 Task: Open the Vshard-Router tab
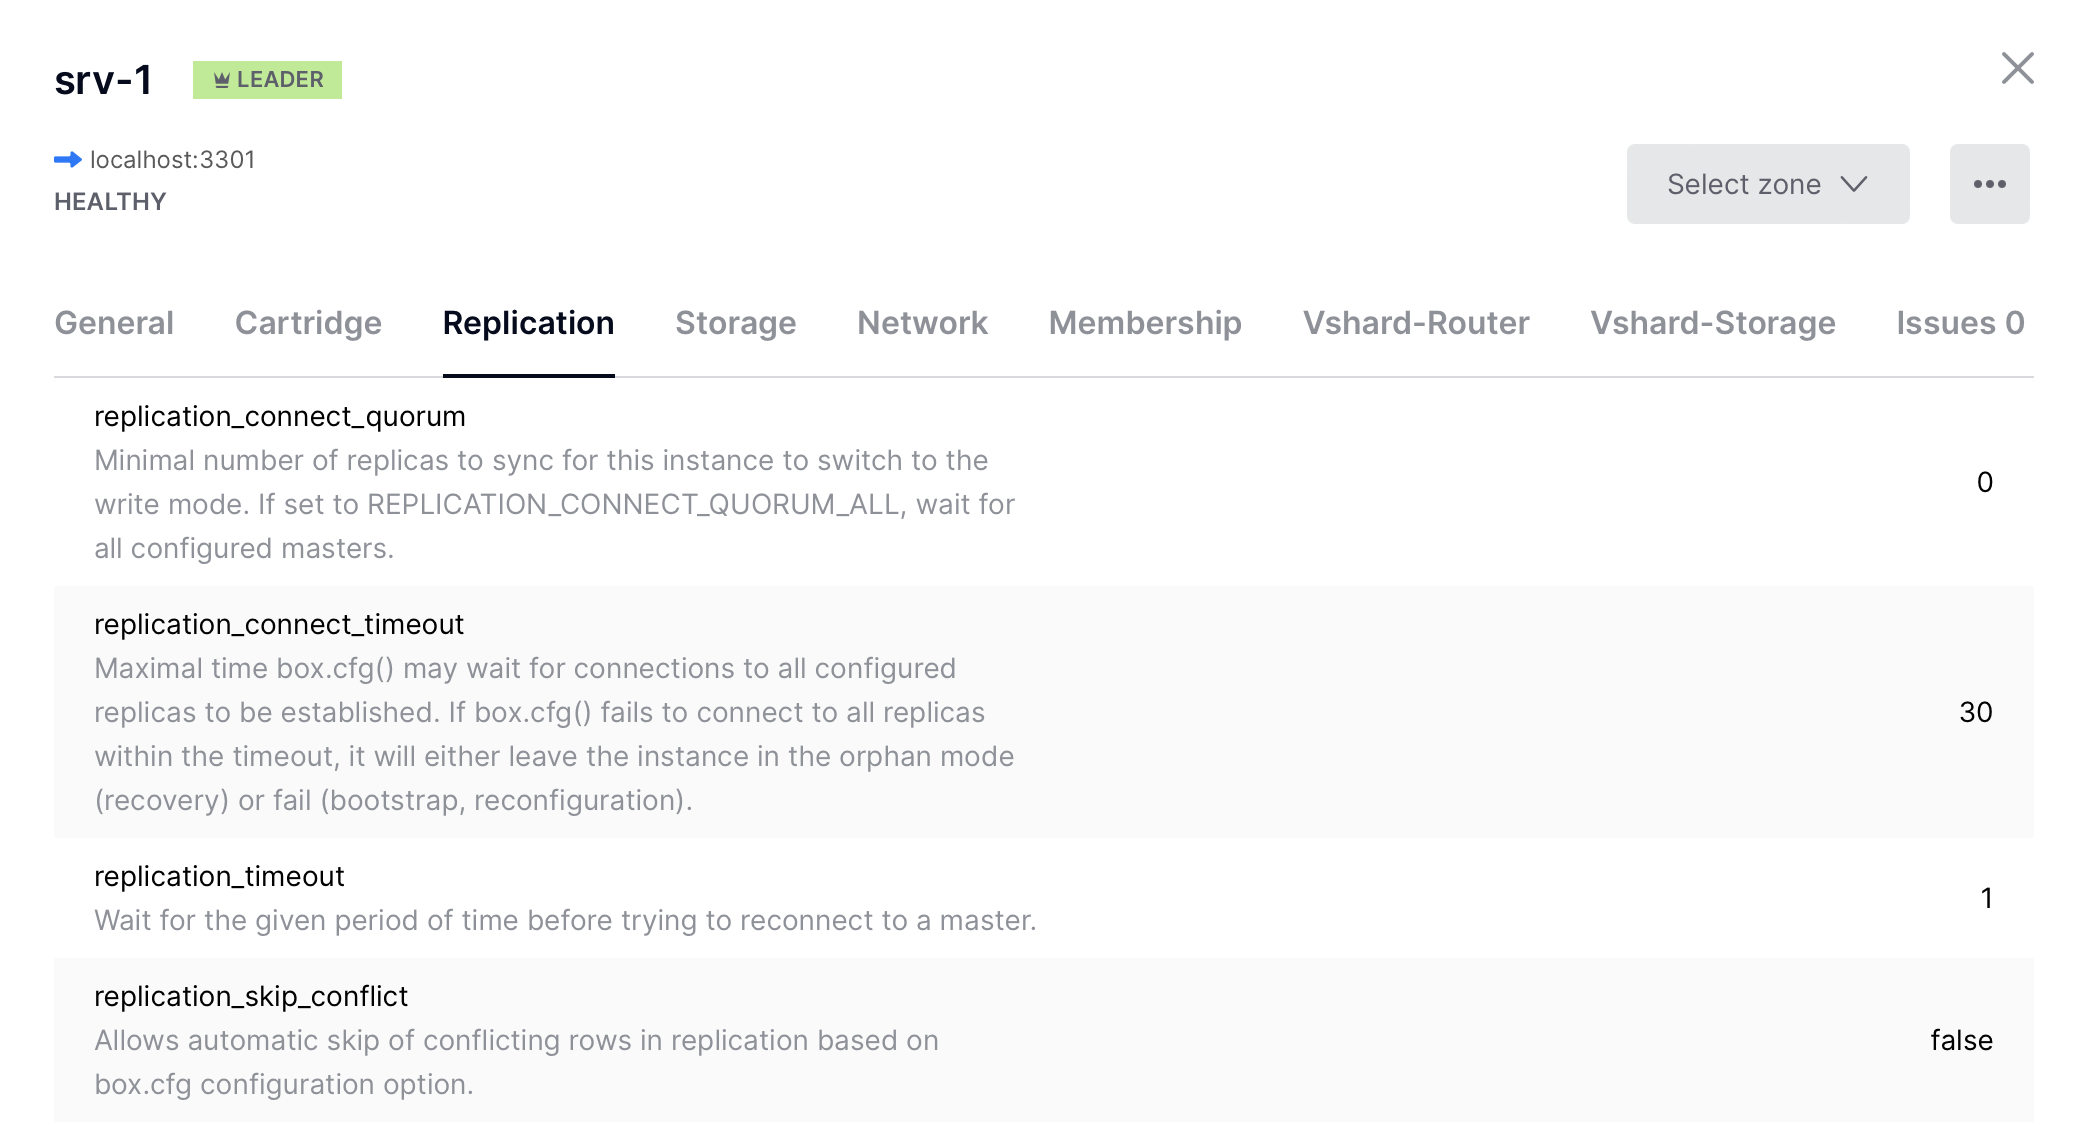tap(1416, 323)
